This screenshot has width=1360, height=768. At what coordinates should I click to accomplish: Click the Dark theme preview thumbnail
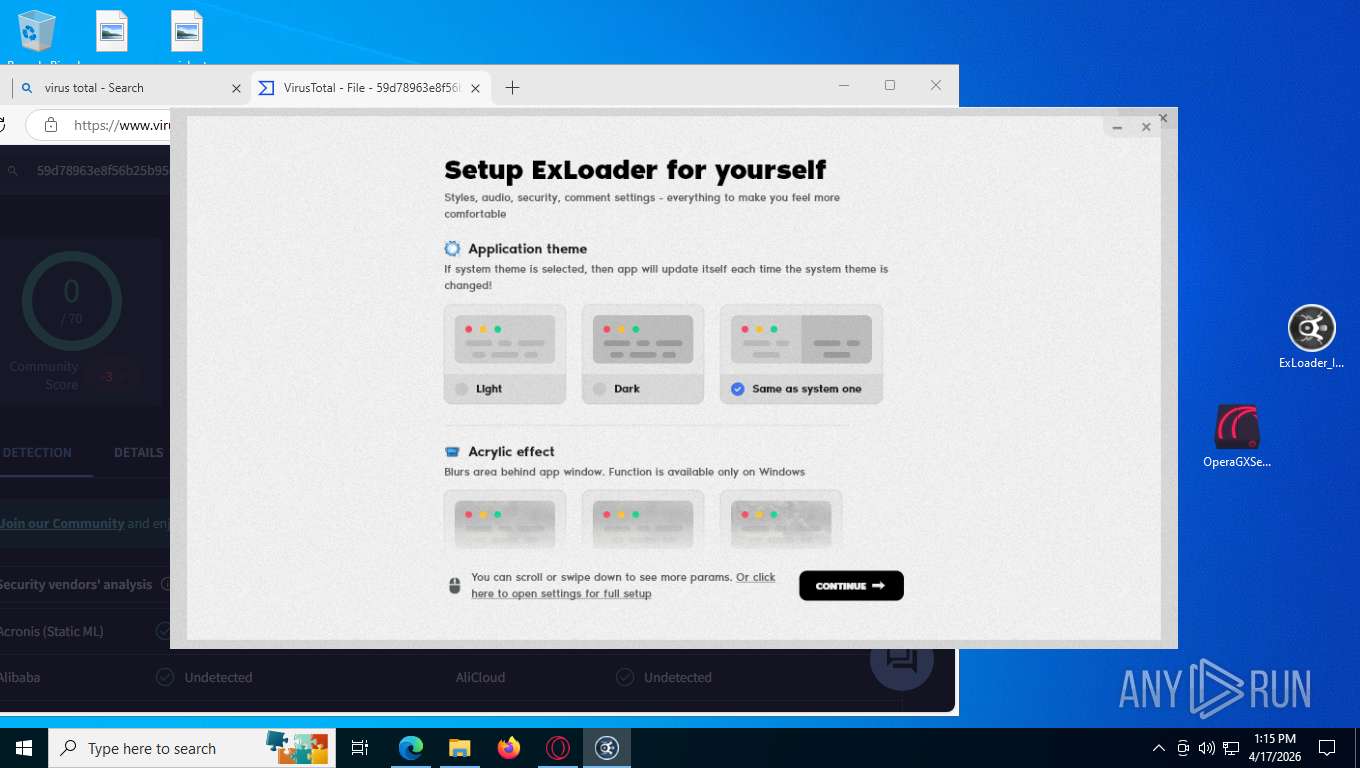(x=643, y=340)
